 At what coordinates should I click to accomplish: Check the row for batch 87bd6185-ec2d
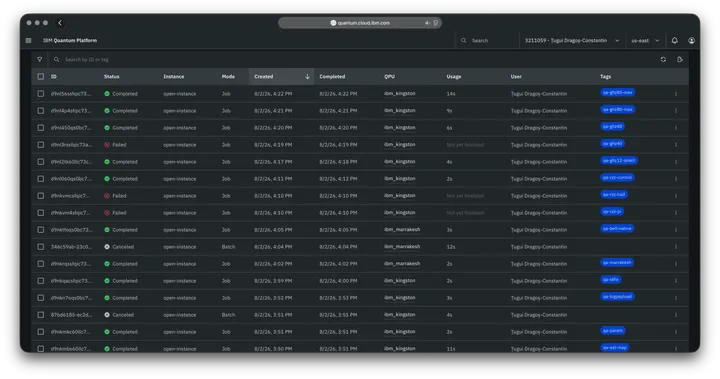41,315
